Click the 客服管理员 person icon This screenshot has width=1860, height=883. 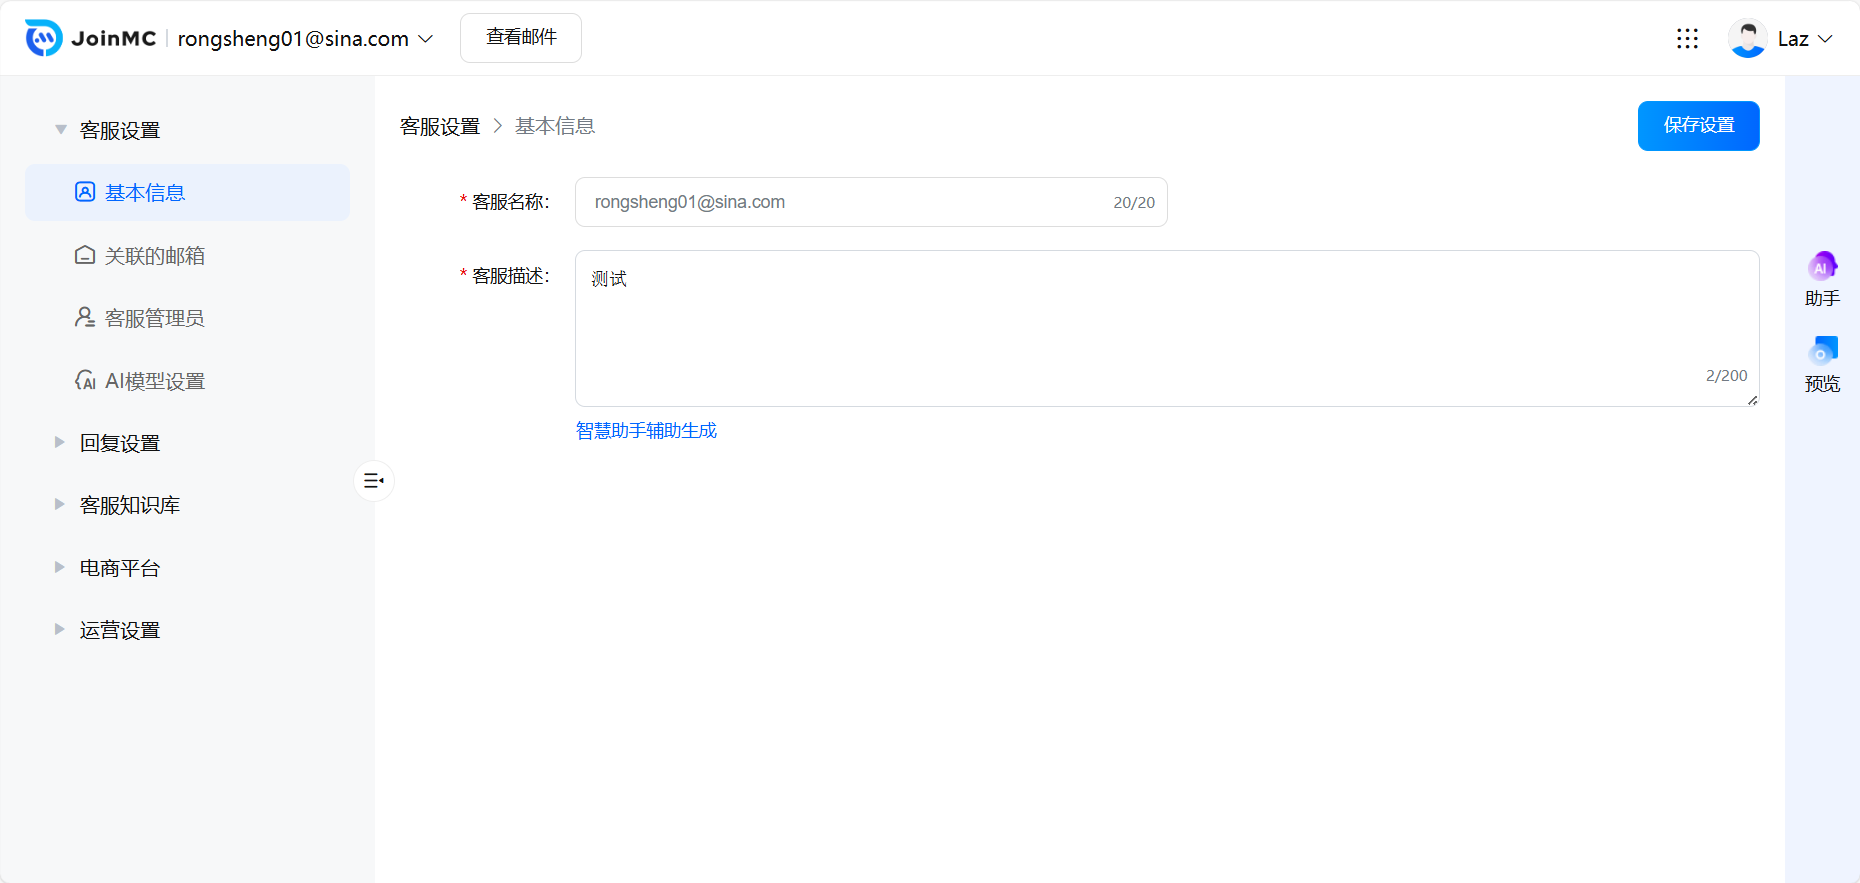coord(85,317)
